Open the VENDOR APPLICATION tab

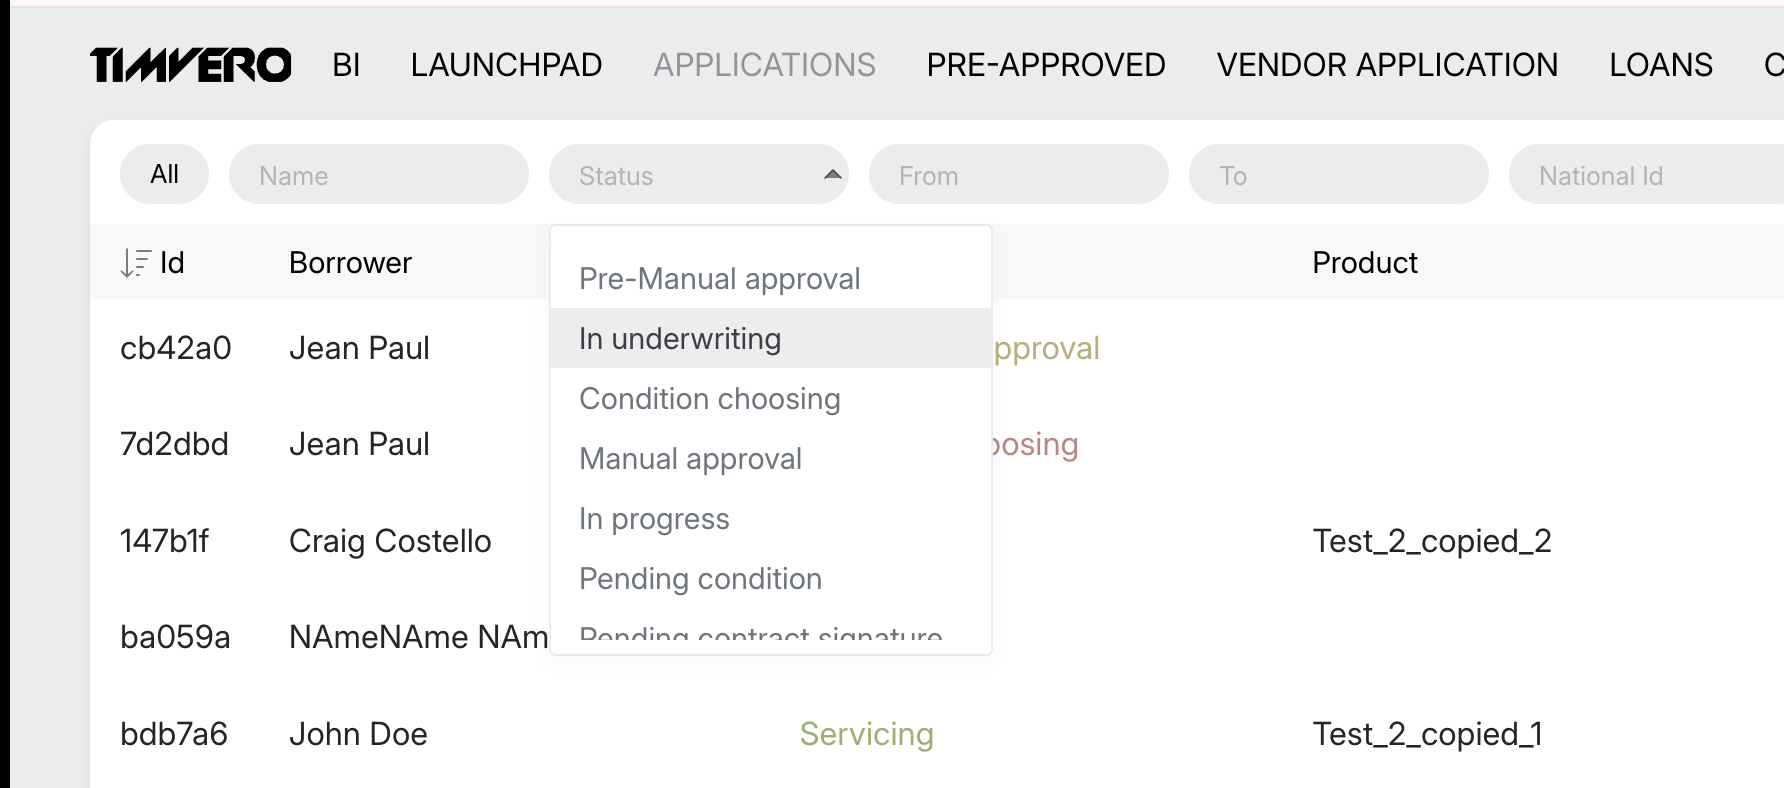coord(1387,66)
